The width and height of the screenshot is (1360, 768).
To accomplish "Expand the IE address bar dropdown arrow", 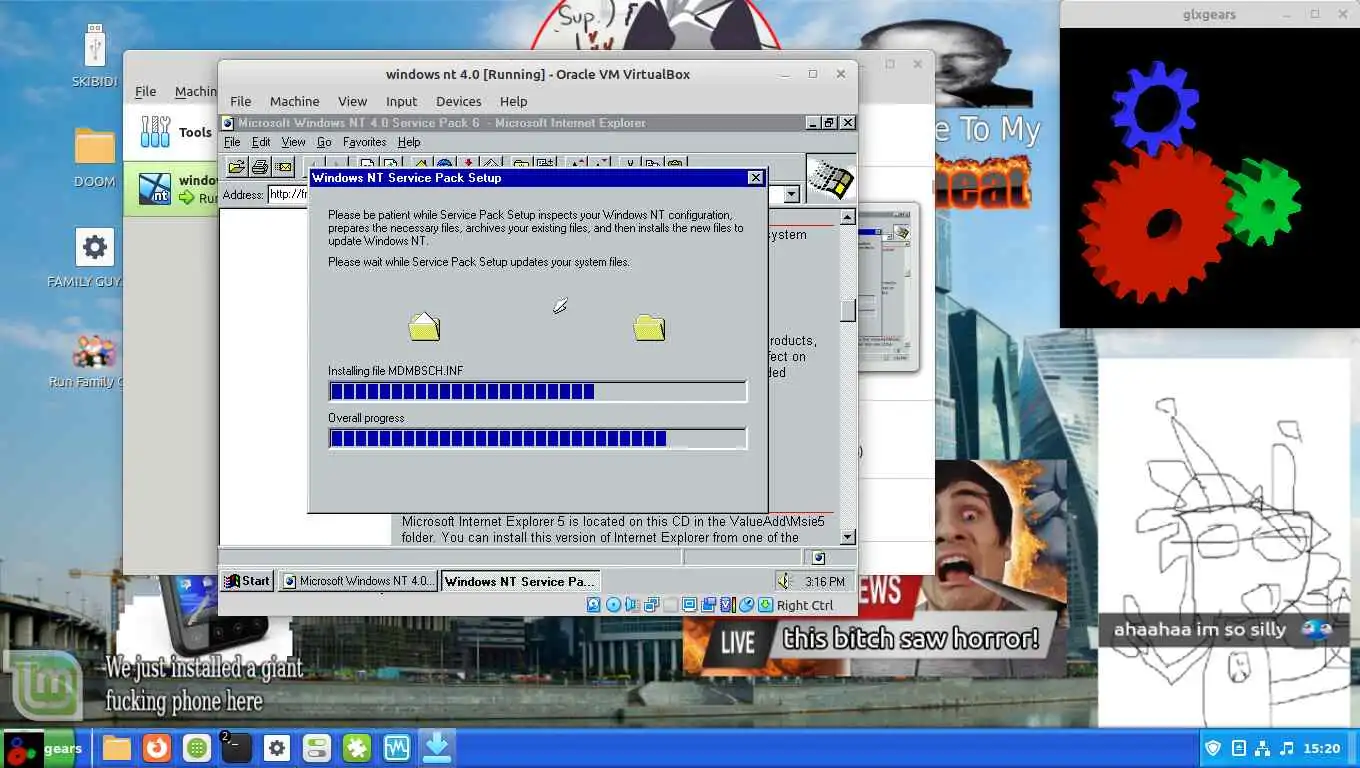I will pos(792,194).
